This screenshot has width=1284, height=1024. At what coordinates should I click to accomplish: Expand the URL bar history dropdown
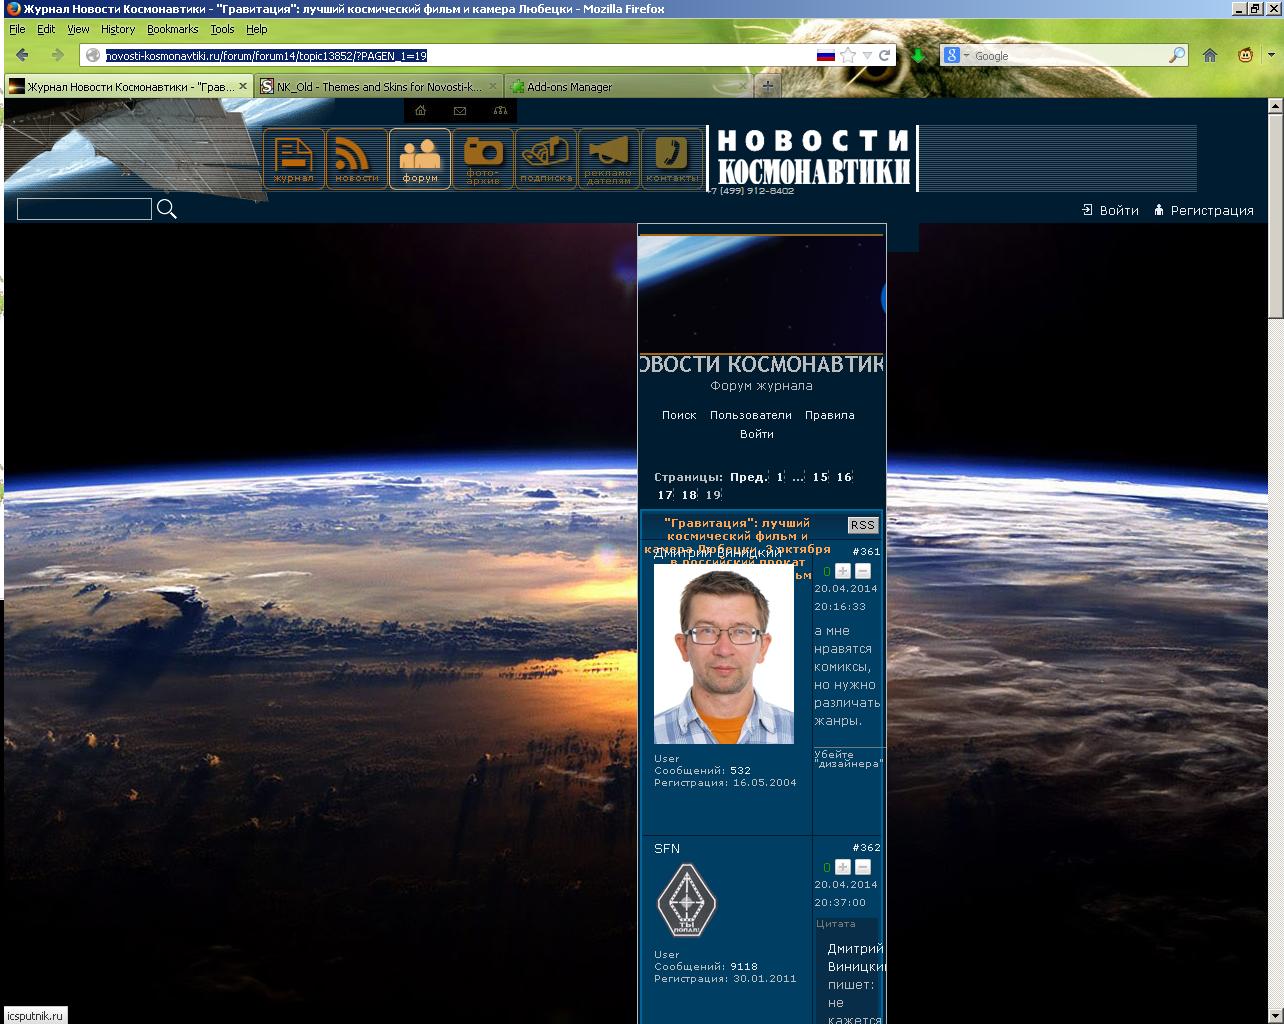[867, 56]
